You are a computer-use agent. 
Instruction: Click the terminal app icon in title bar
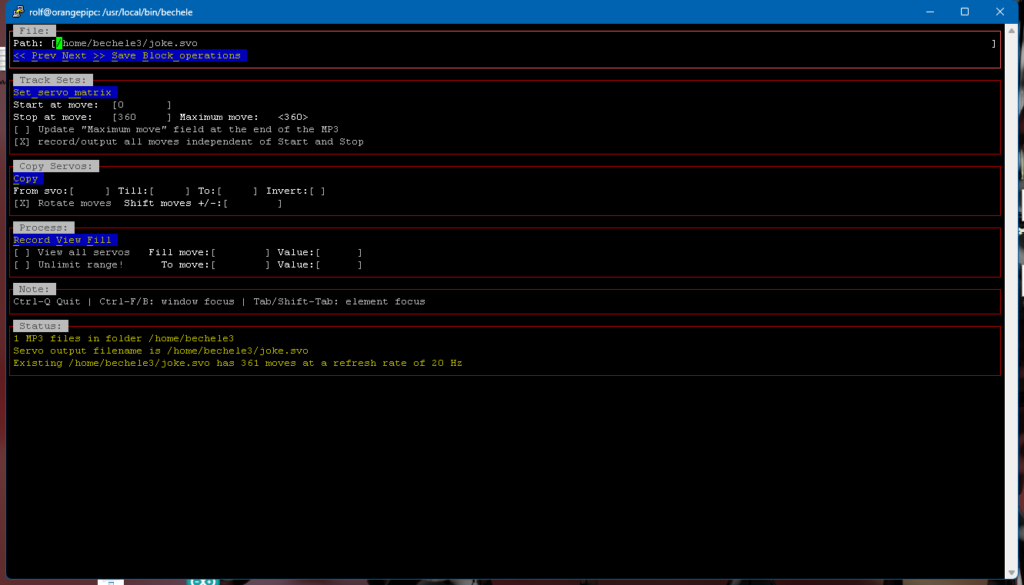[16, 11]
